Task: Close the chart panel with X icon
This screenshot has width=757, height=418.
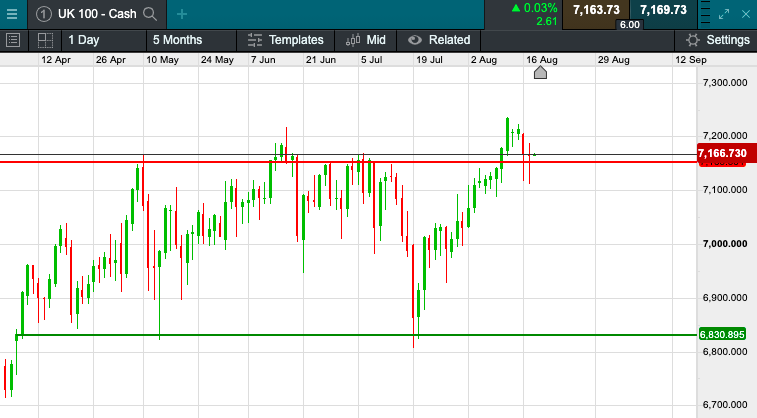Action: (746, 14)
